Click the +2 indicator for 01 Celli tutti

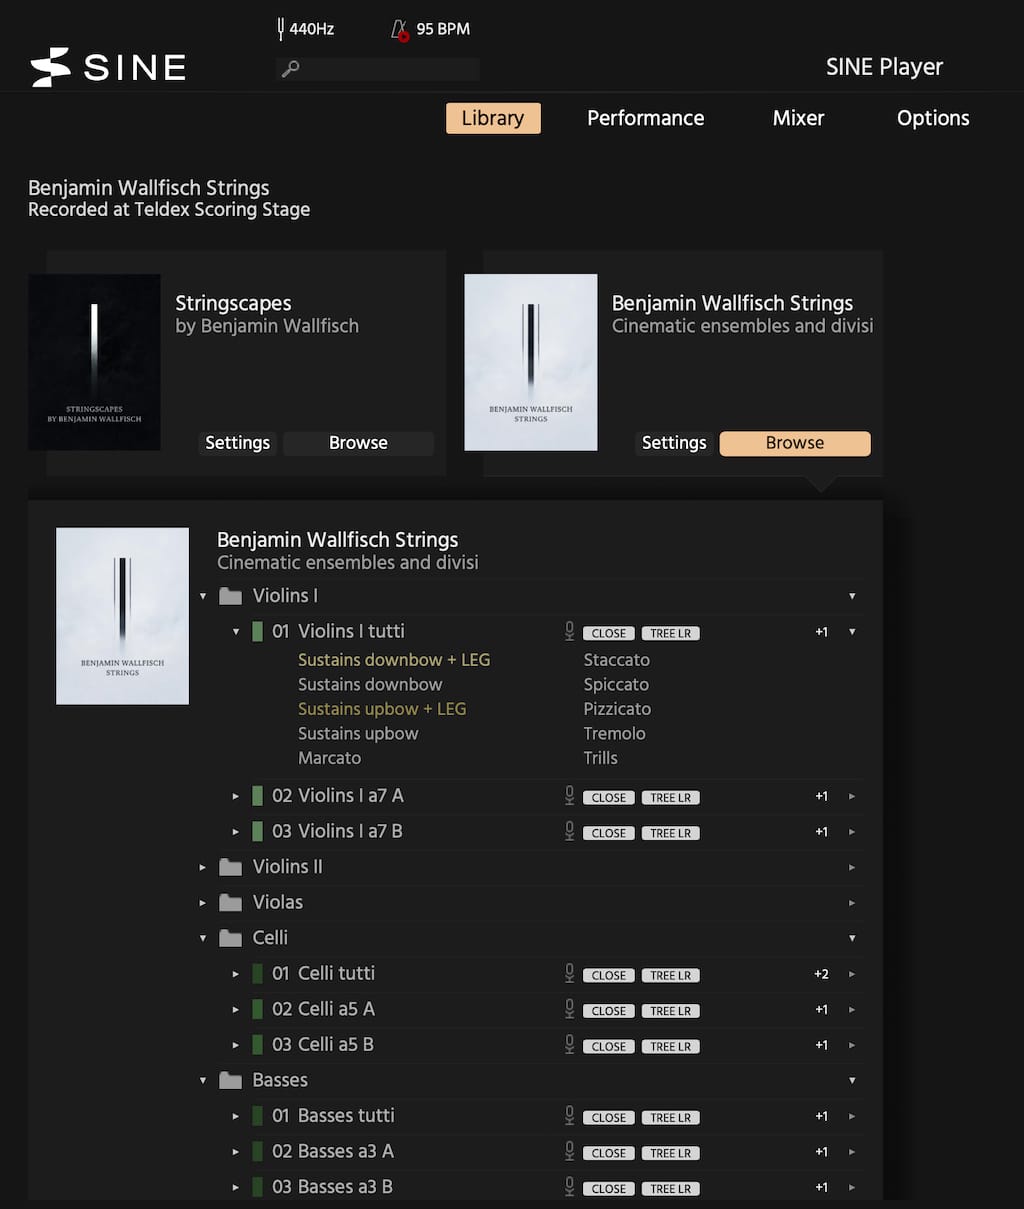pos(821,974)
